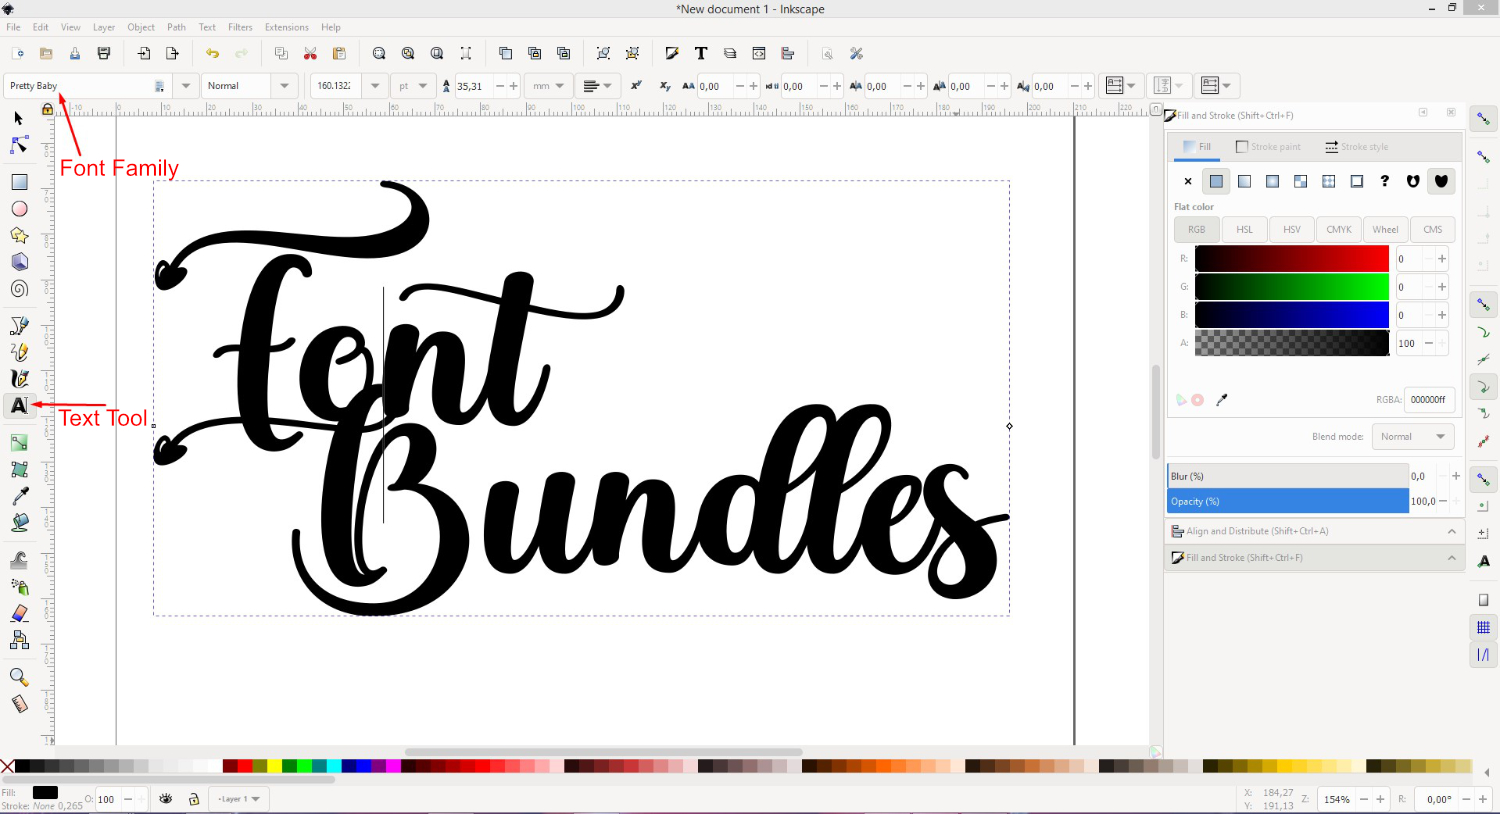Select the Ellipse tool
1500x814 pixels.
coord(19,209)
